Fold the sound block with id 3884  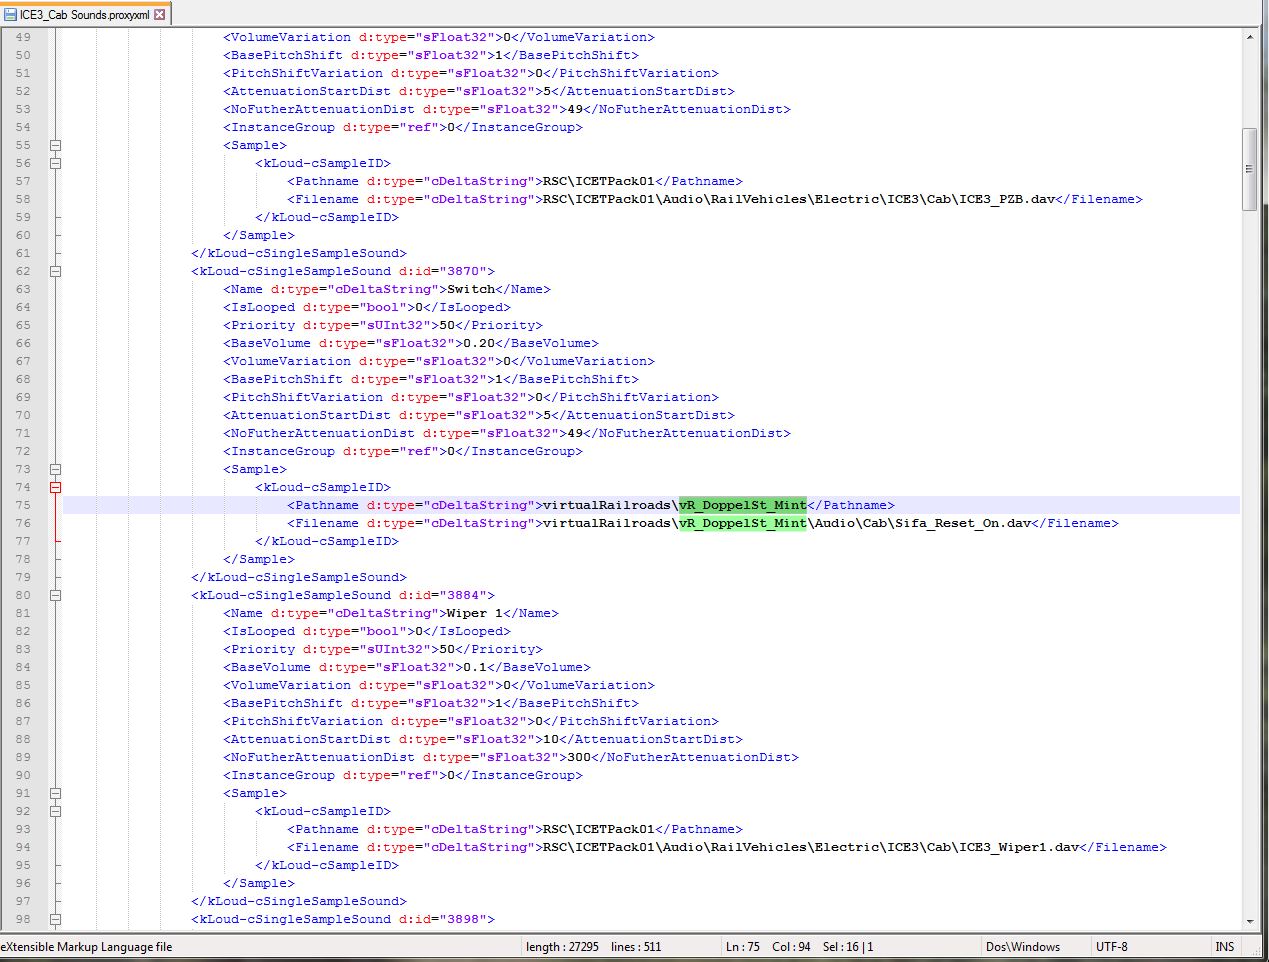[56, 595]
